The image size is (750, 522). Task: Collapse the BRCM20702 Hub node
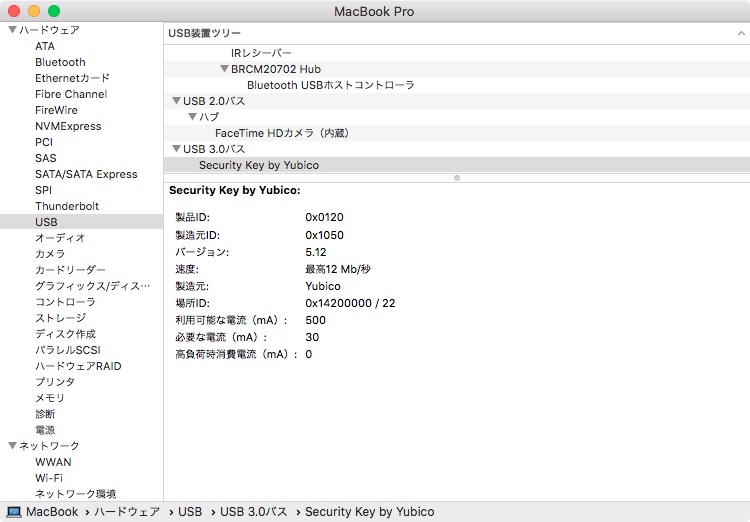[x=224, y=69]
